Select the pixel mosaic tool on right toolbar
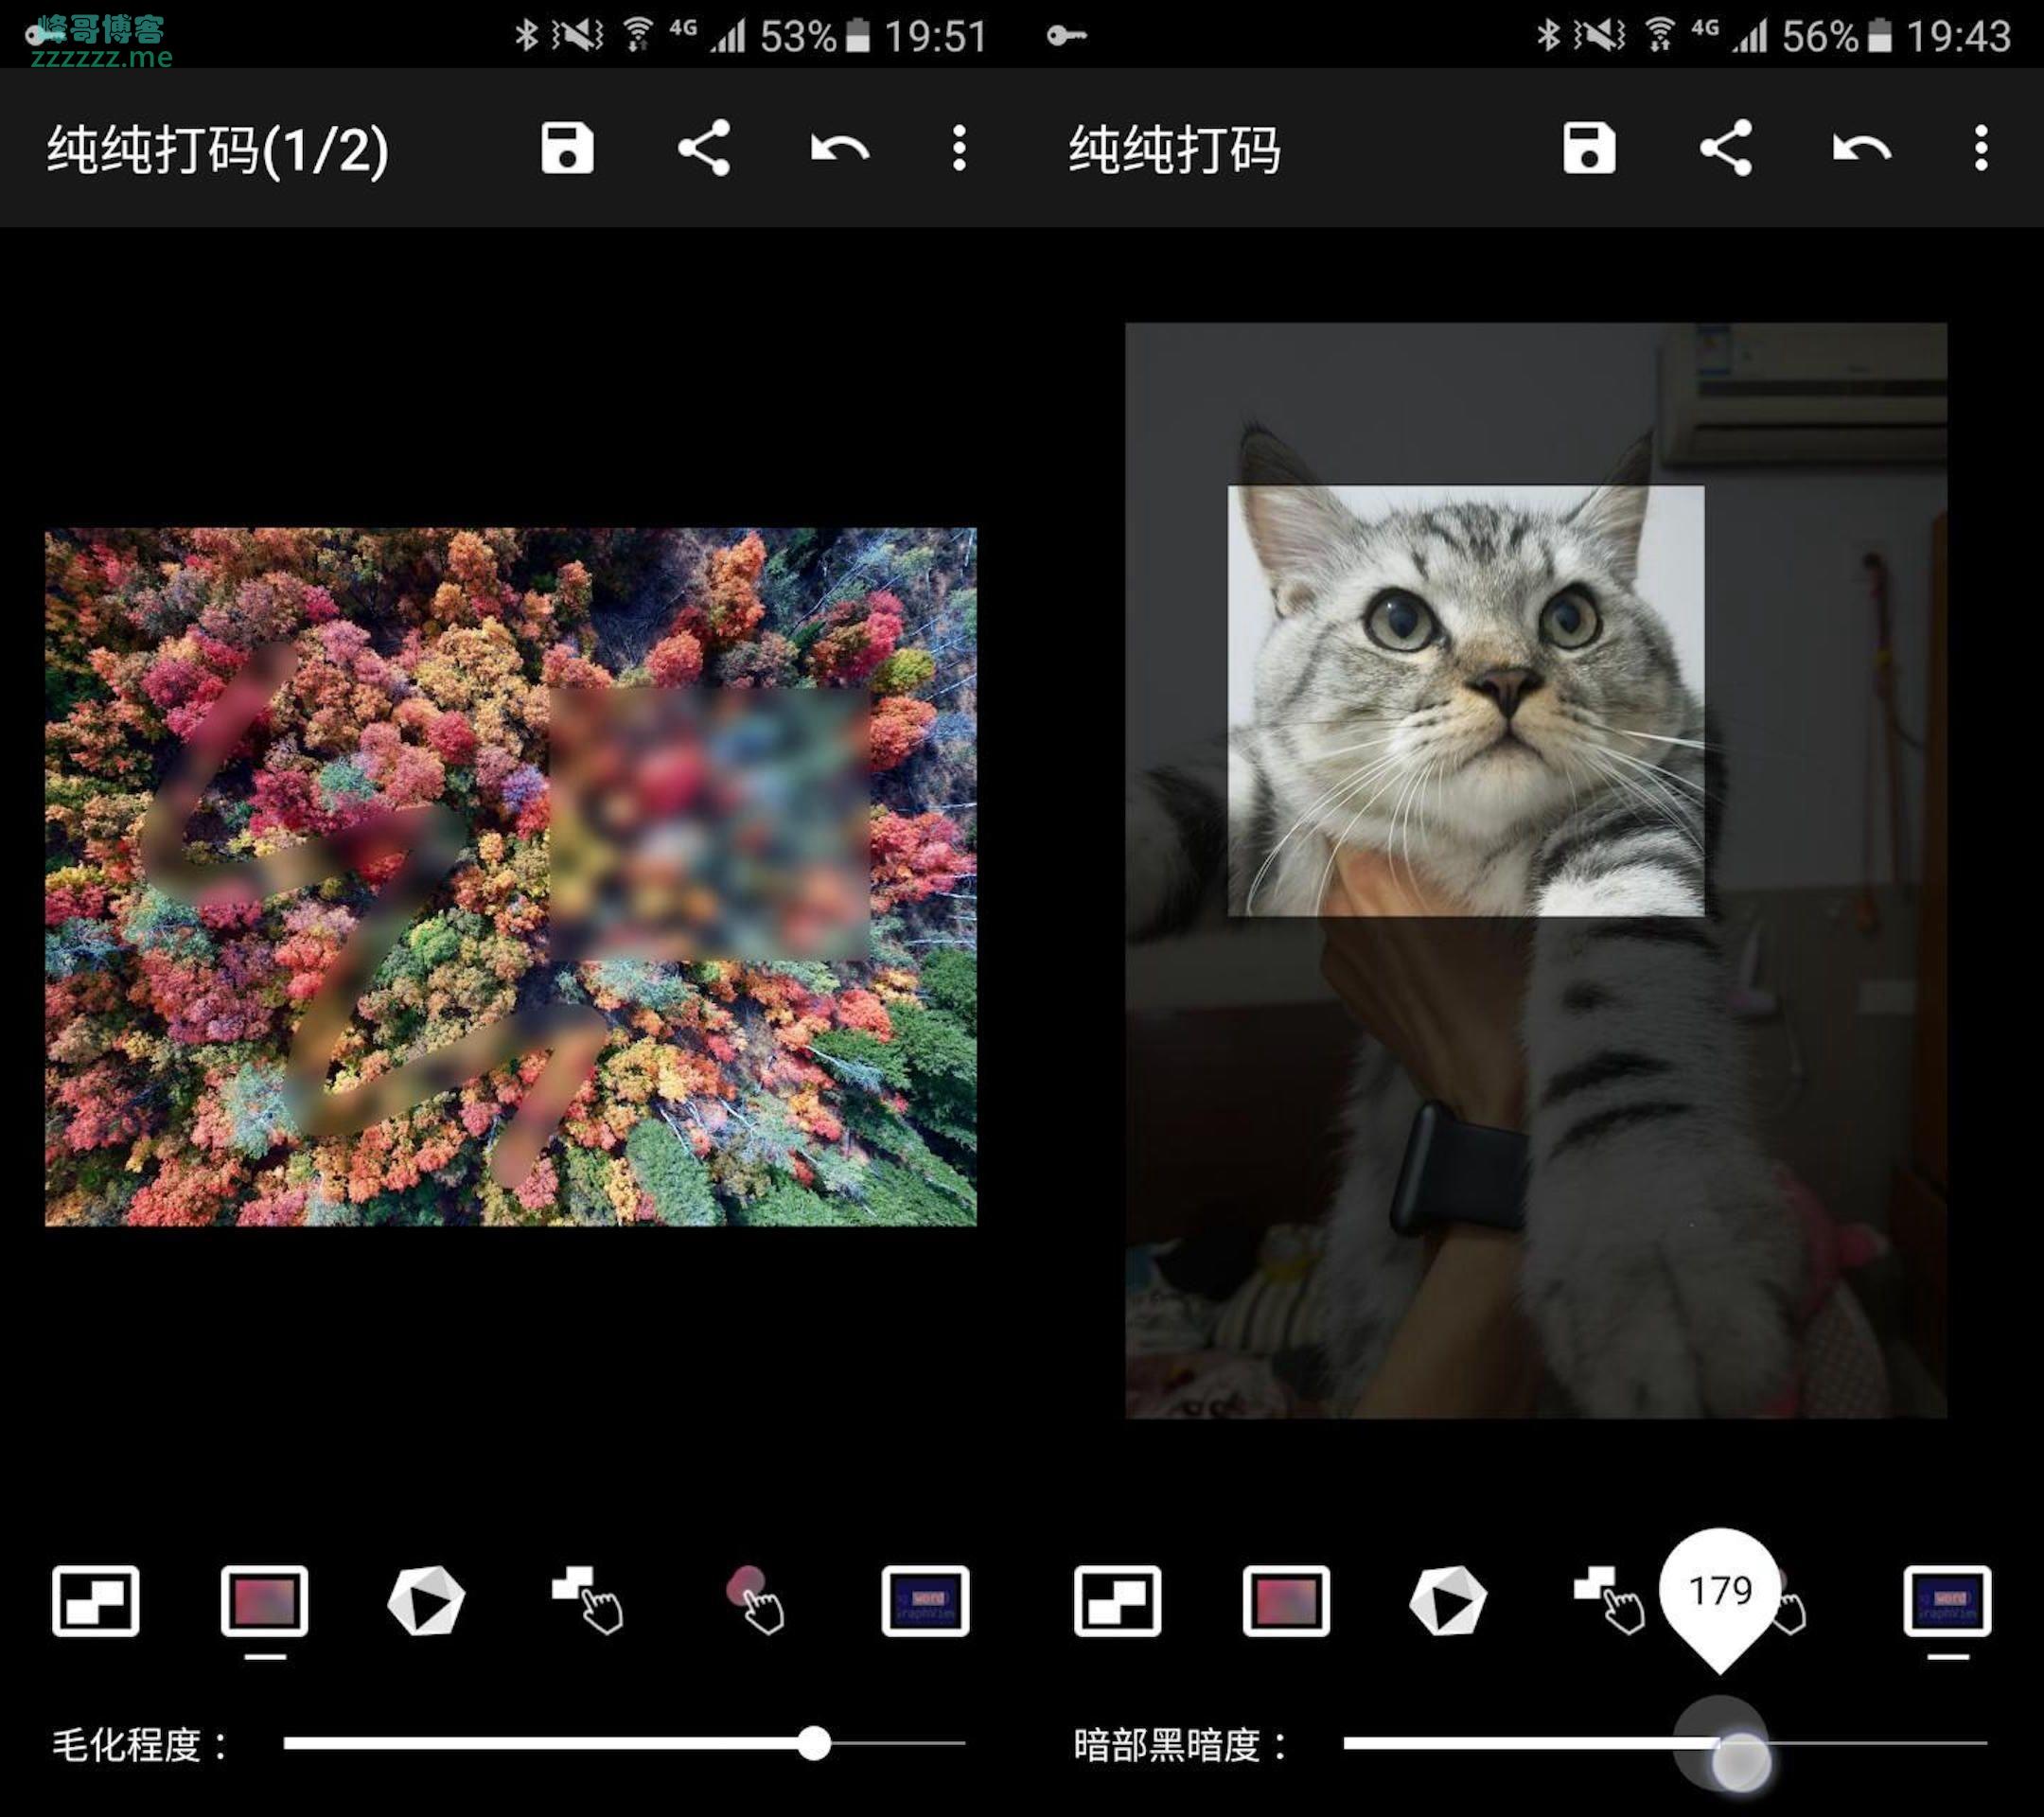Screen dimensions: 2044x1817 [x=1117, y=1601]
